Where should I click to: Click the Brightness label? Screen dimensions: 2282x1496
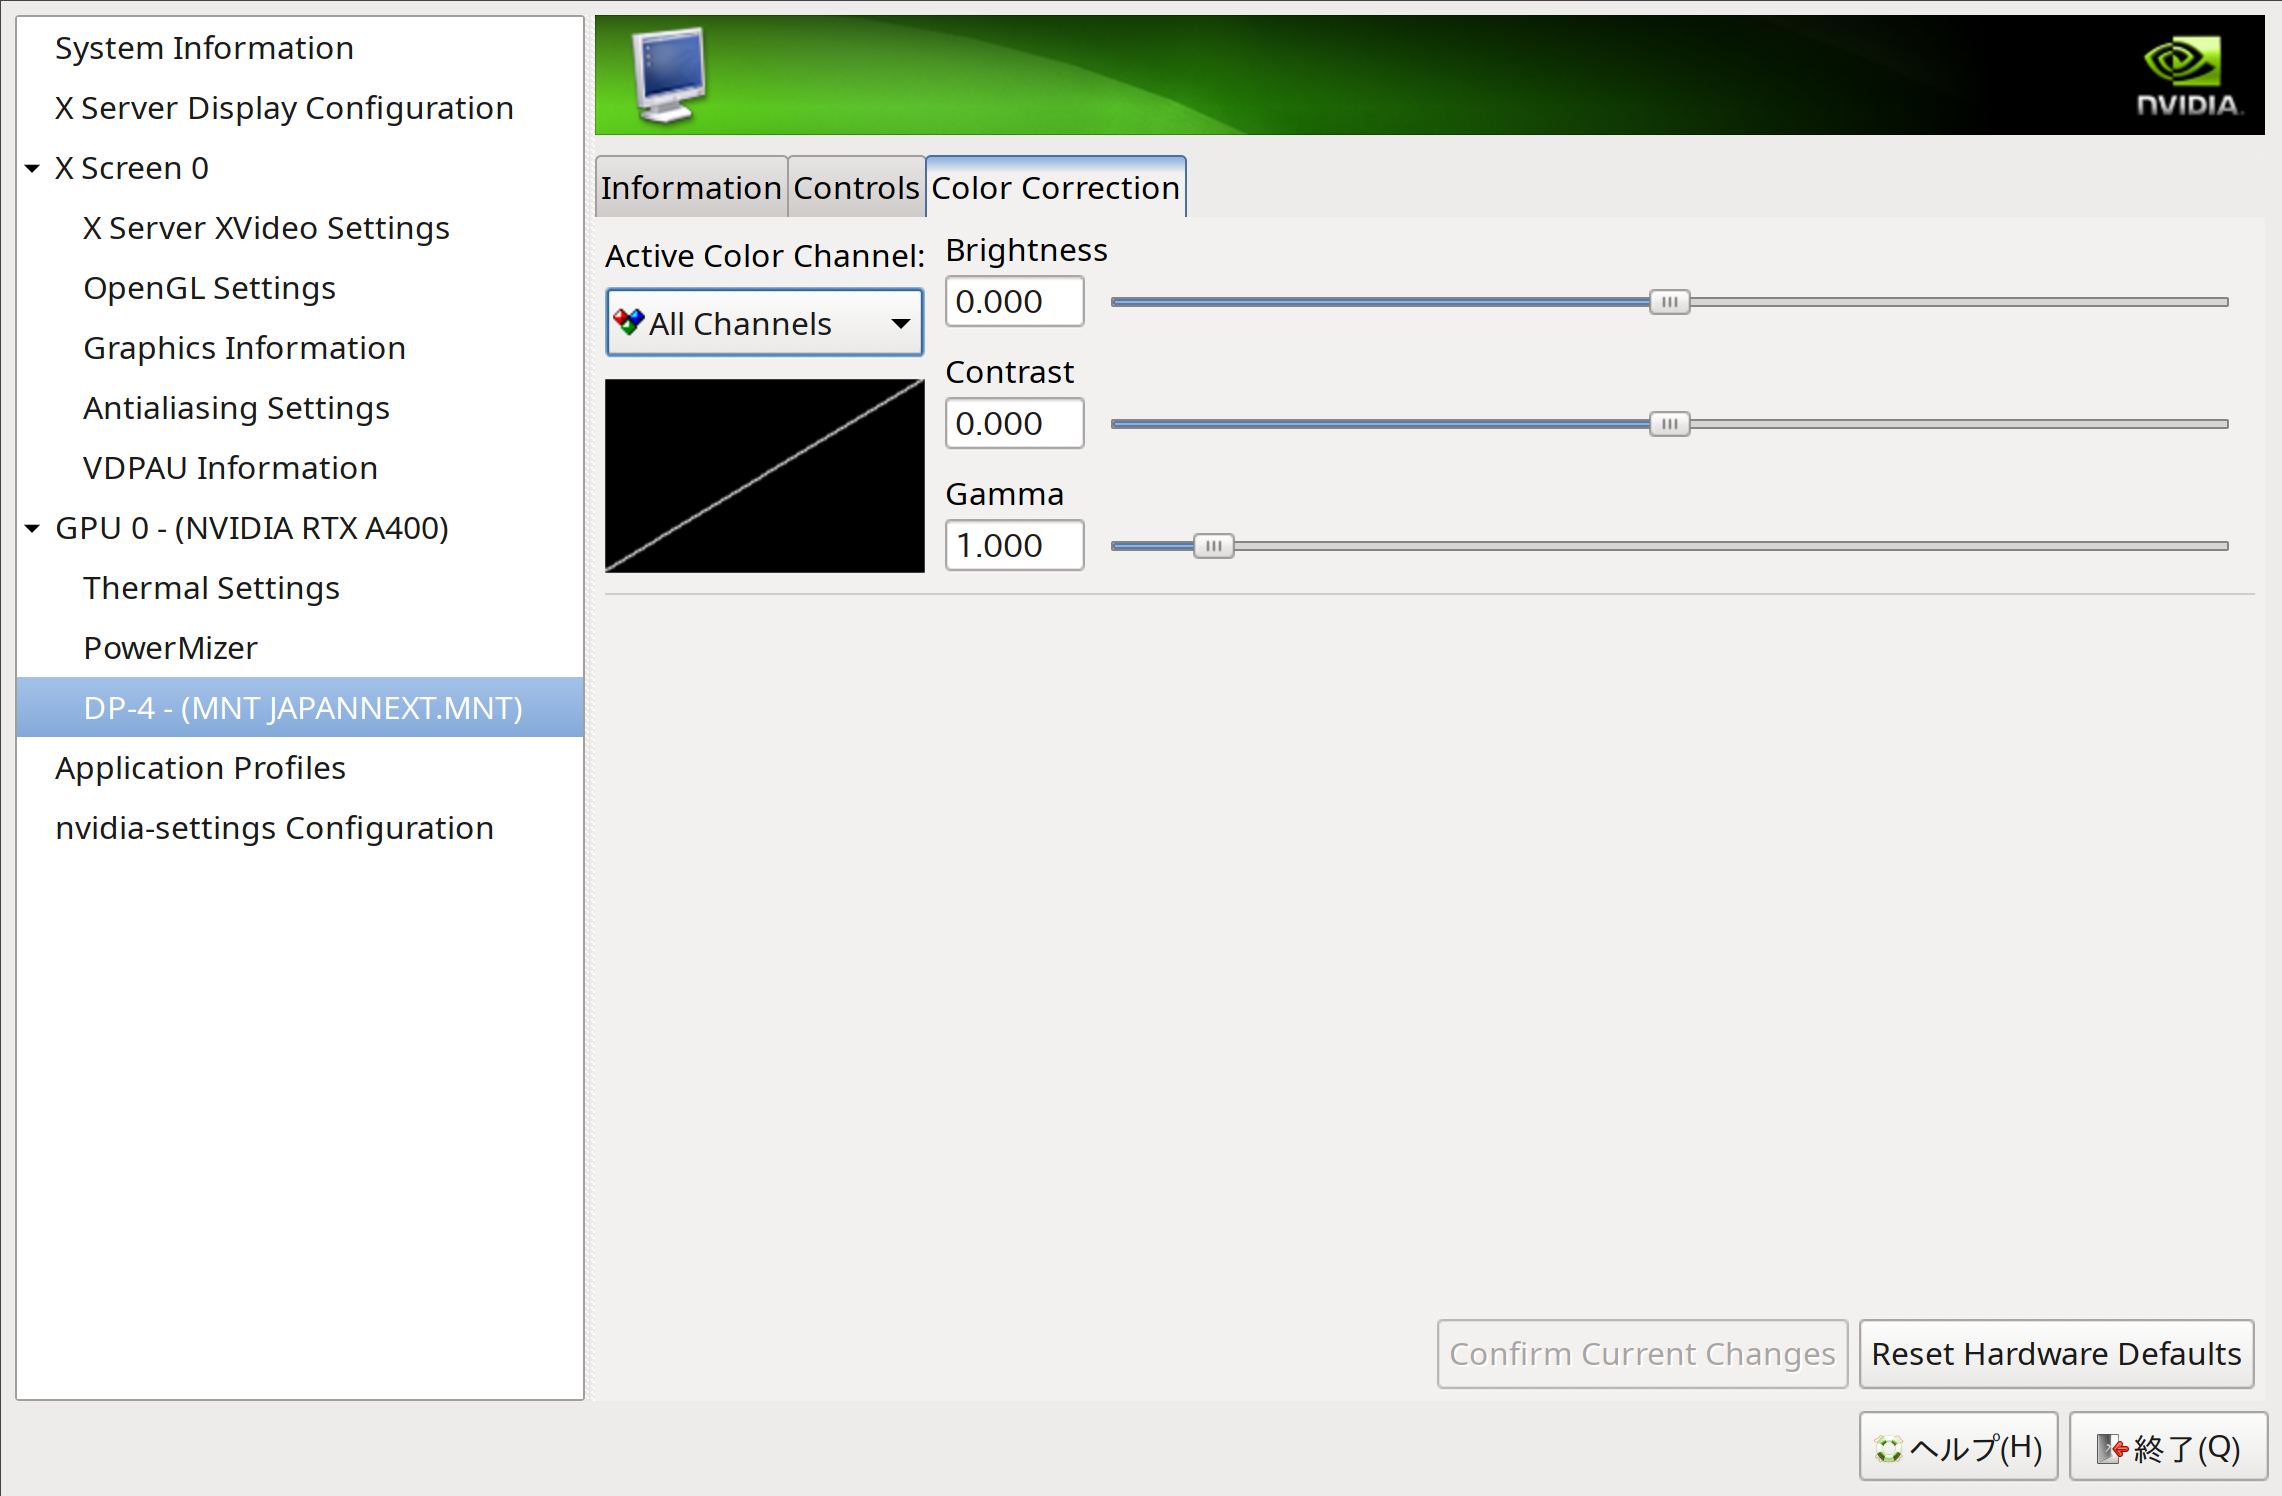pyautogui.click(x=1026, y=250)
